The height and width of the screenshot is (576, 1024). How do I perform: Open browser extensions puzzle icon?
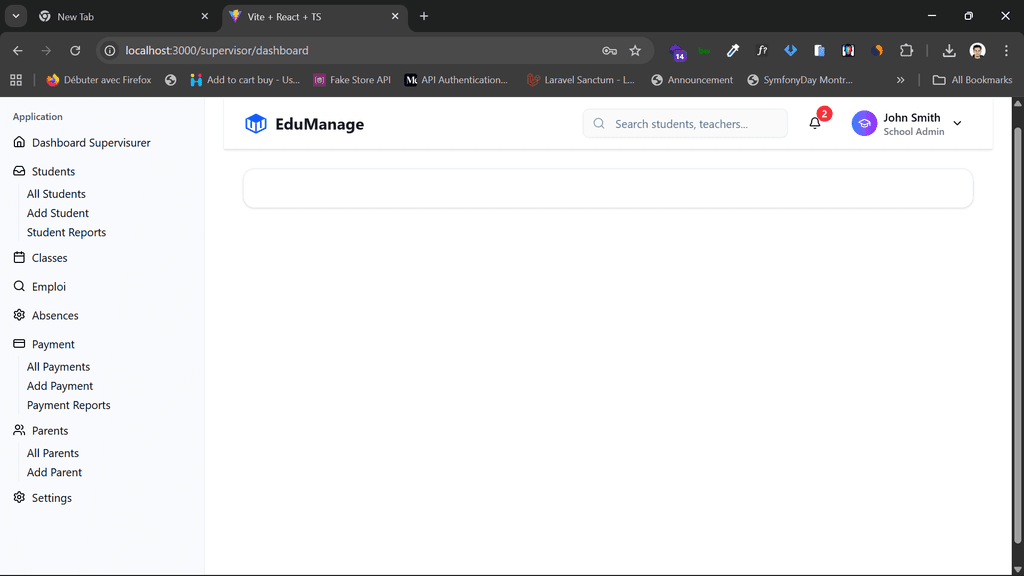(906, 50)
